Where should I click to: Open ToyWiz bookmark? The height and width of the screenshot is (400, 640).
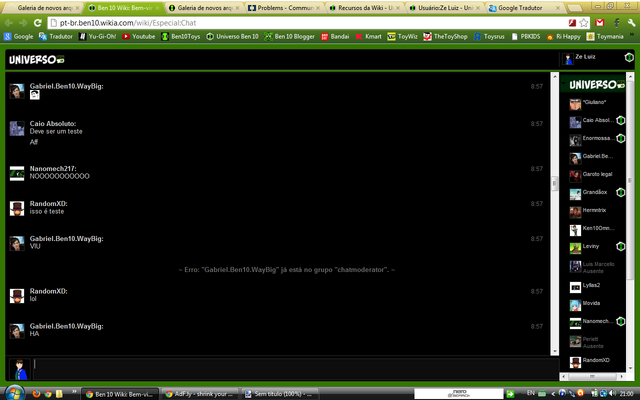tap(402, 36)
